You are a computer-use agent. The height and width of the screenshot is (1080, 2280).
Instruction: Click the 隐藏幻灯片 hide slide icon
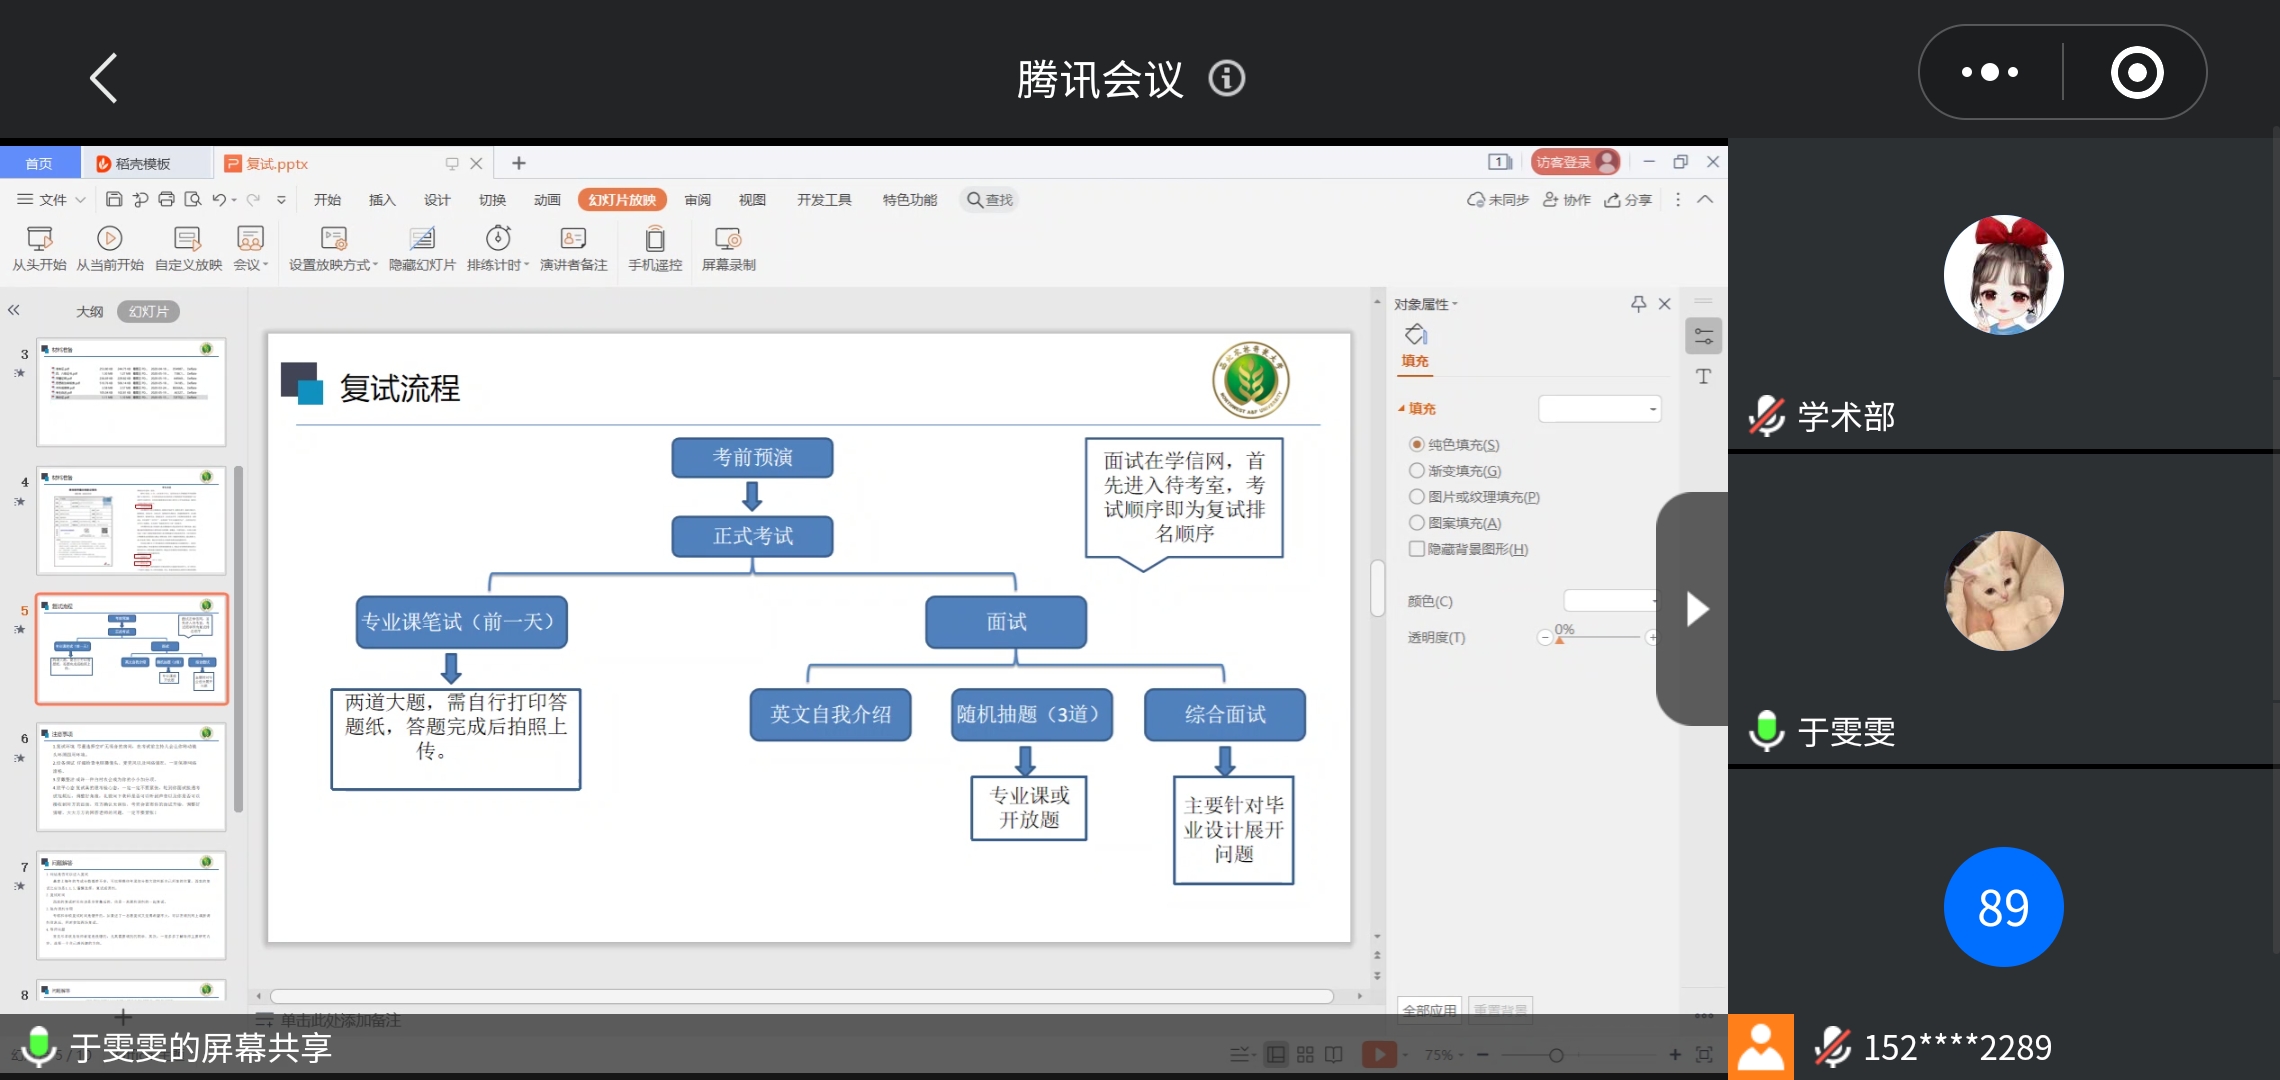click(x=422, y=239)
